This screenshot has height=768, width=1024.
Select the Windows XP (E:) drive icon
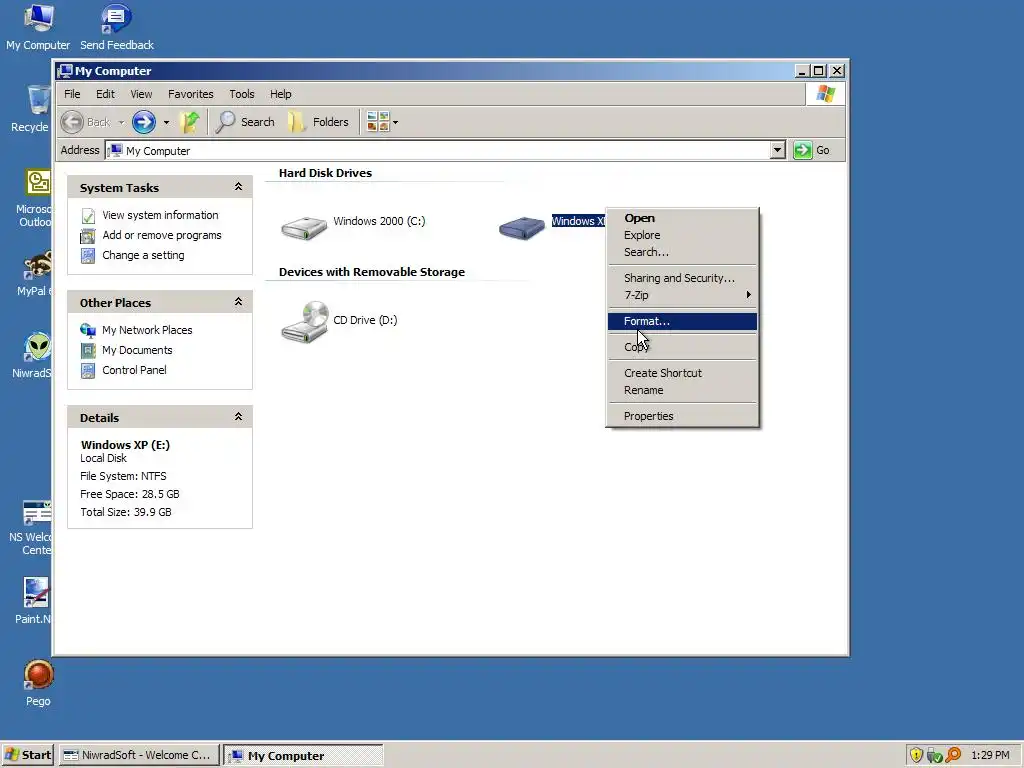click(521, 228)
